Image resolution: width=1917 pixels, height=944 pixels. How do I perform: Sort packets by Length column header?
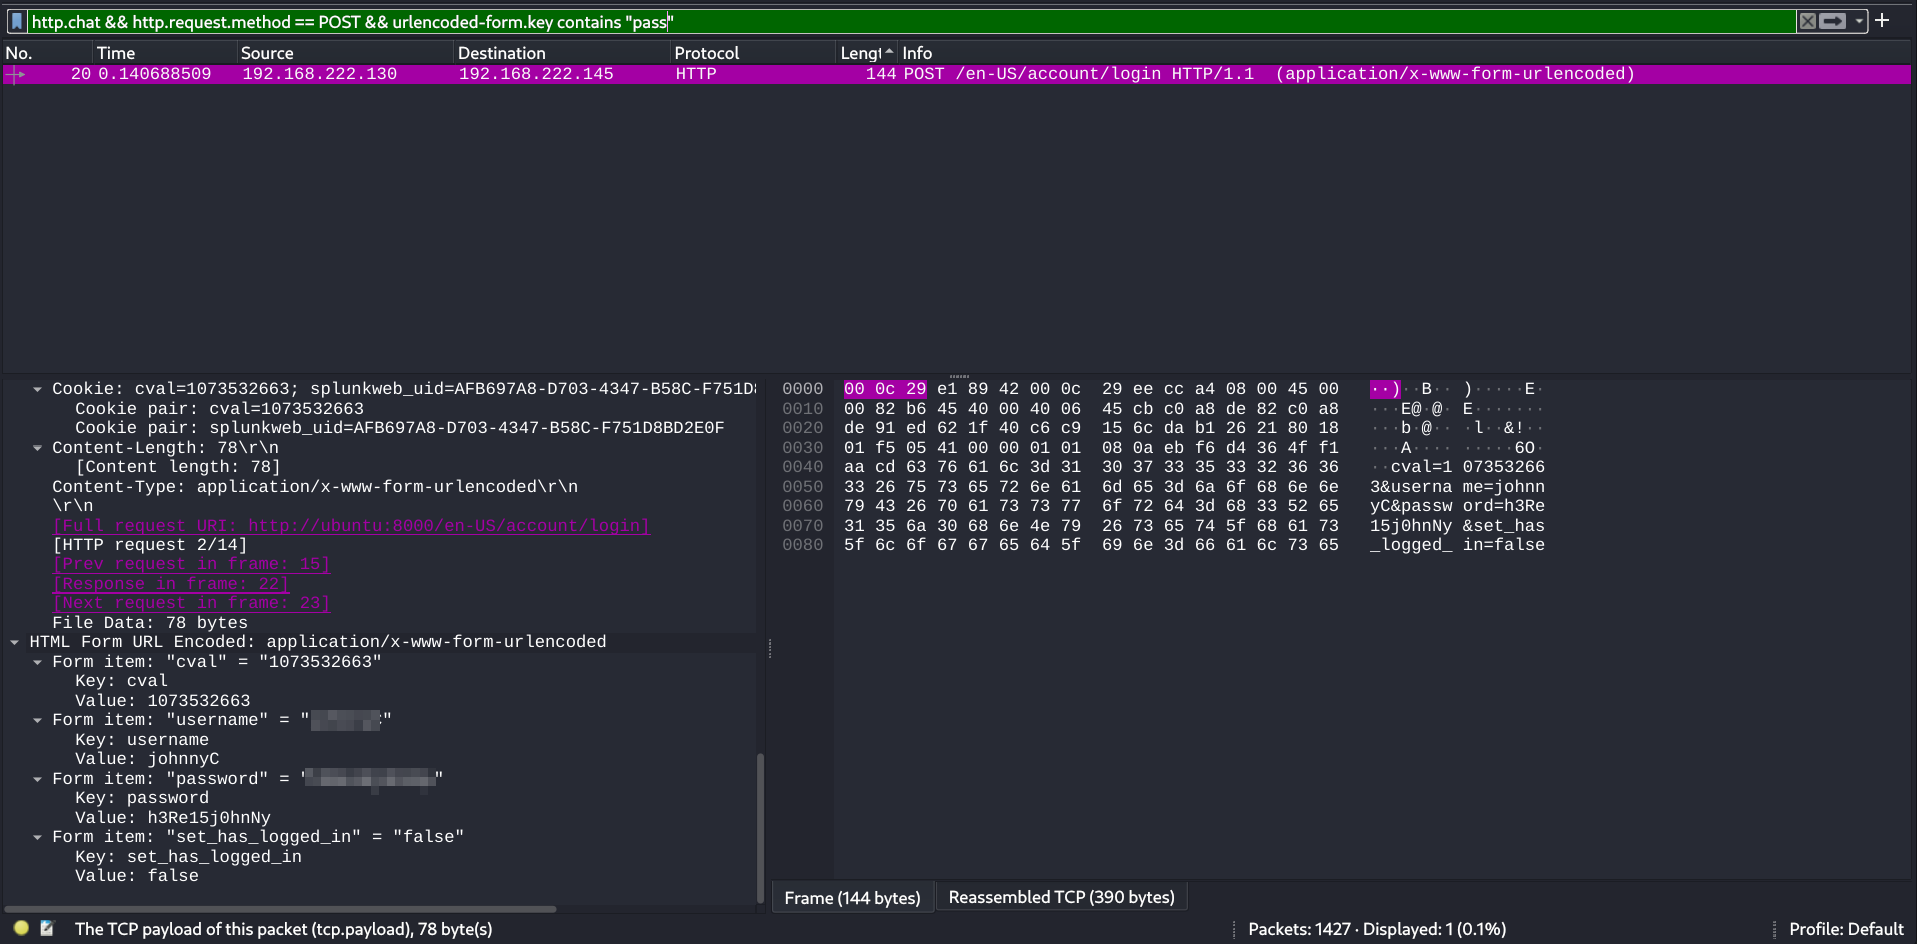click(862, 53)
